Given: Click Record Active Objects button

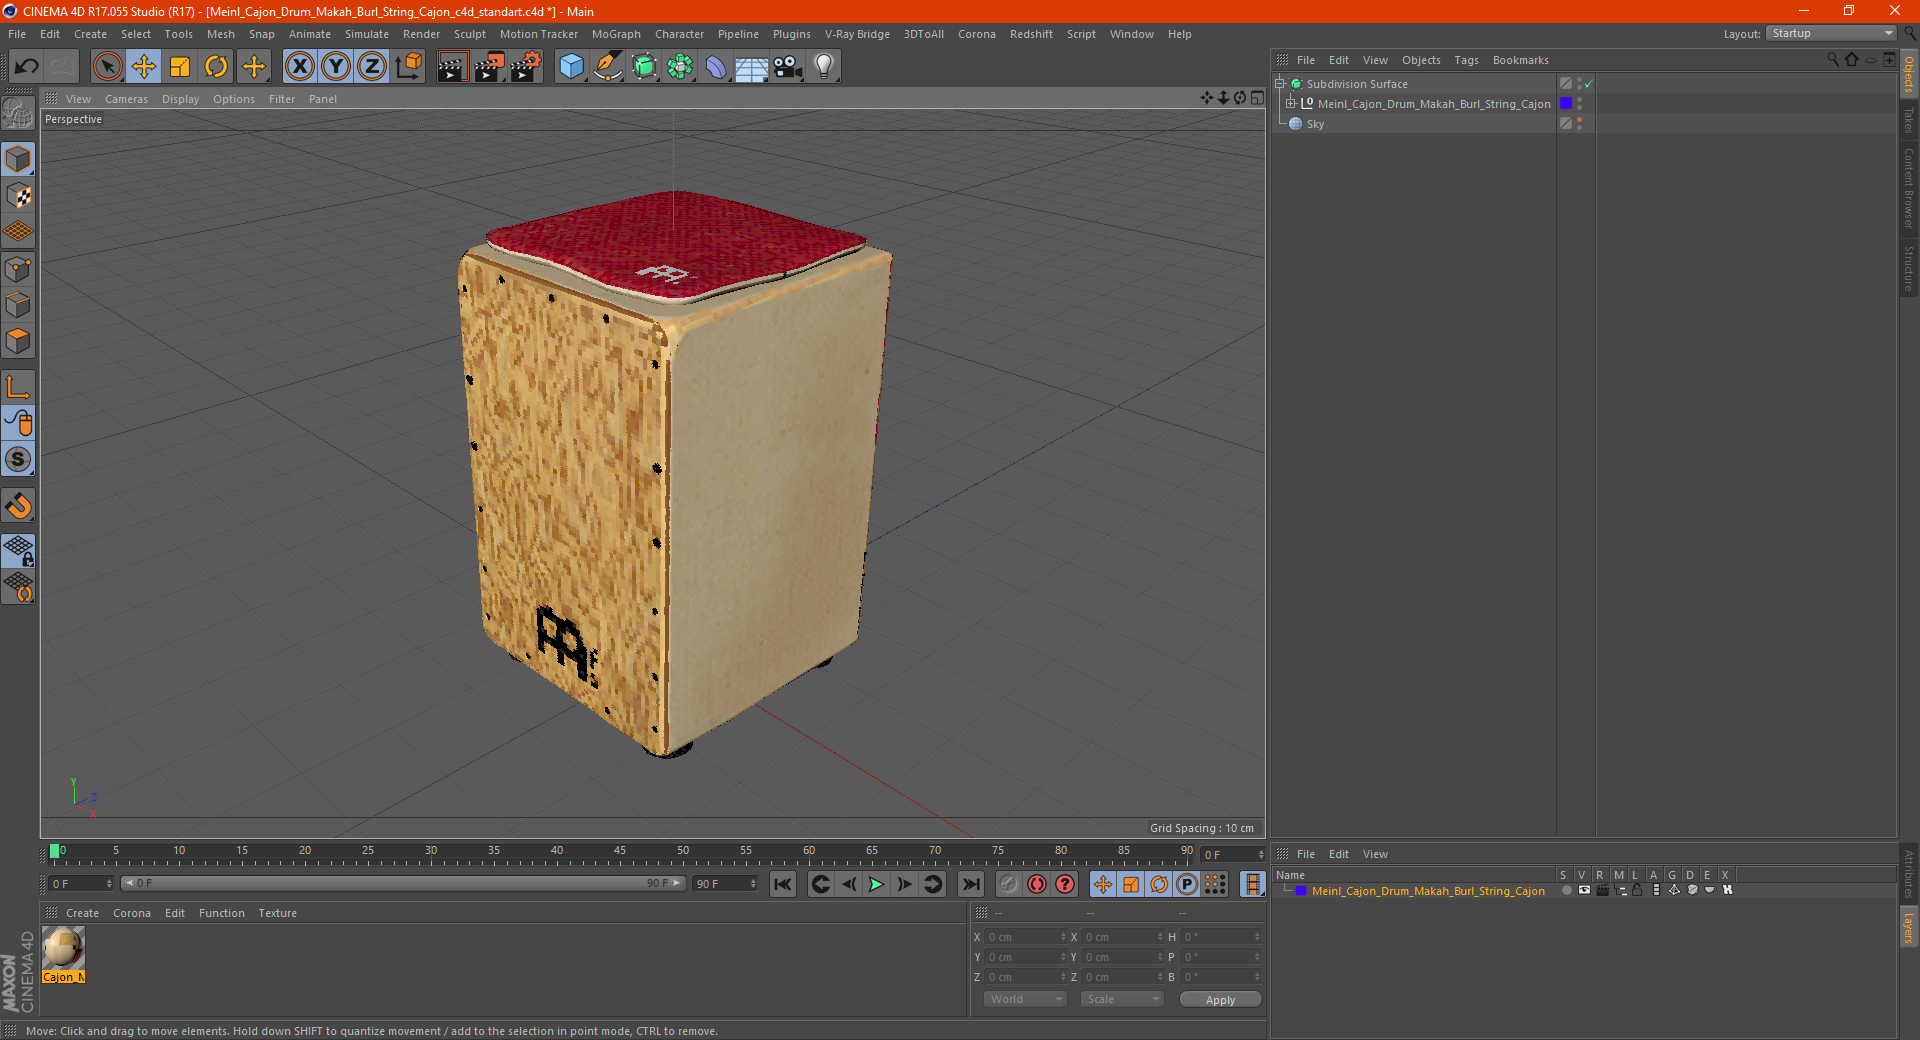Looking at the screenshot, I should (1009, 884).
